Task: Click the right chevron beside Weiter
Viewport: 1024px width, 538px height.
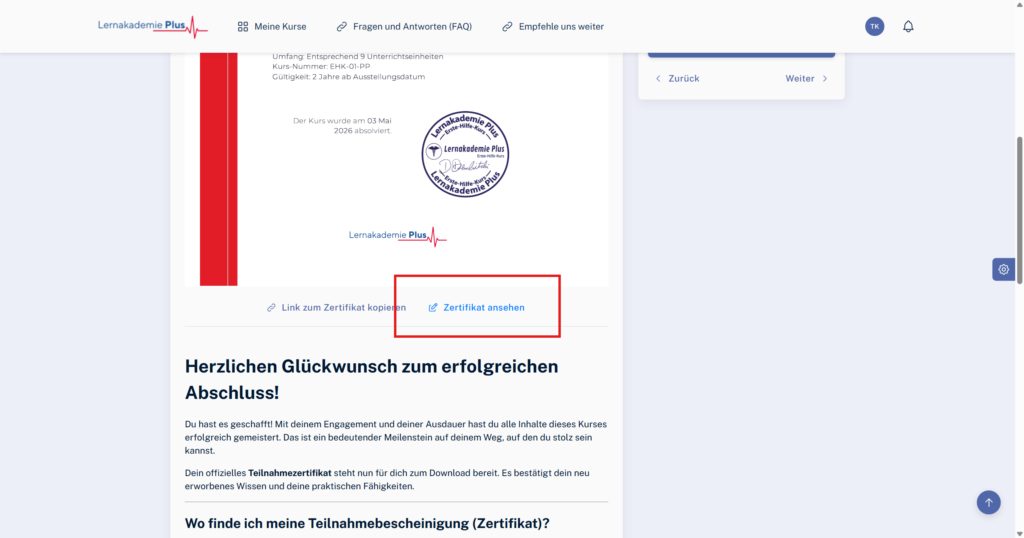Action: [825, 78]
